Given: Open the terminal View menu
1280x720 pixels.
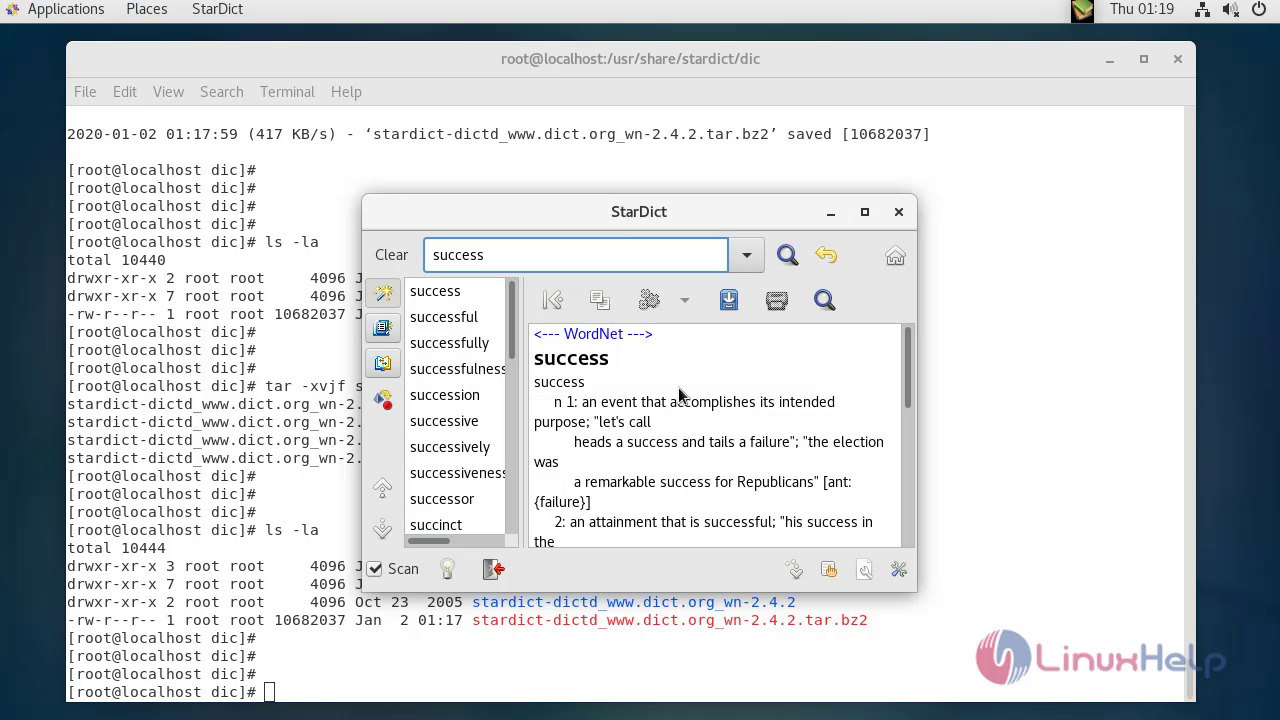Looking at the screenshot, I should click(168, 91).
